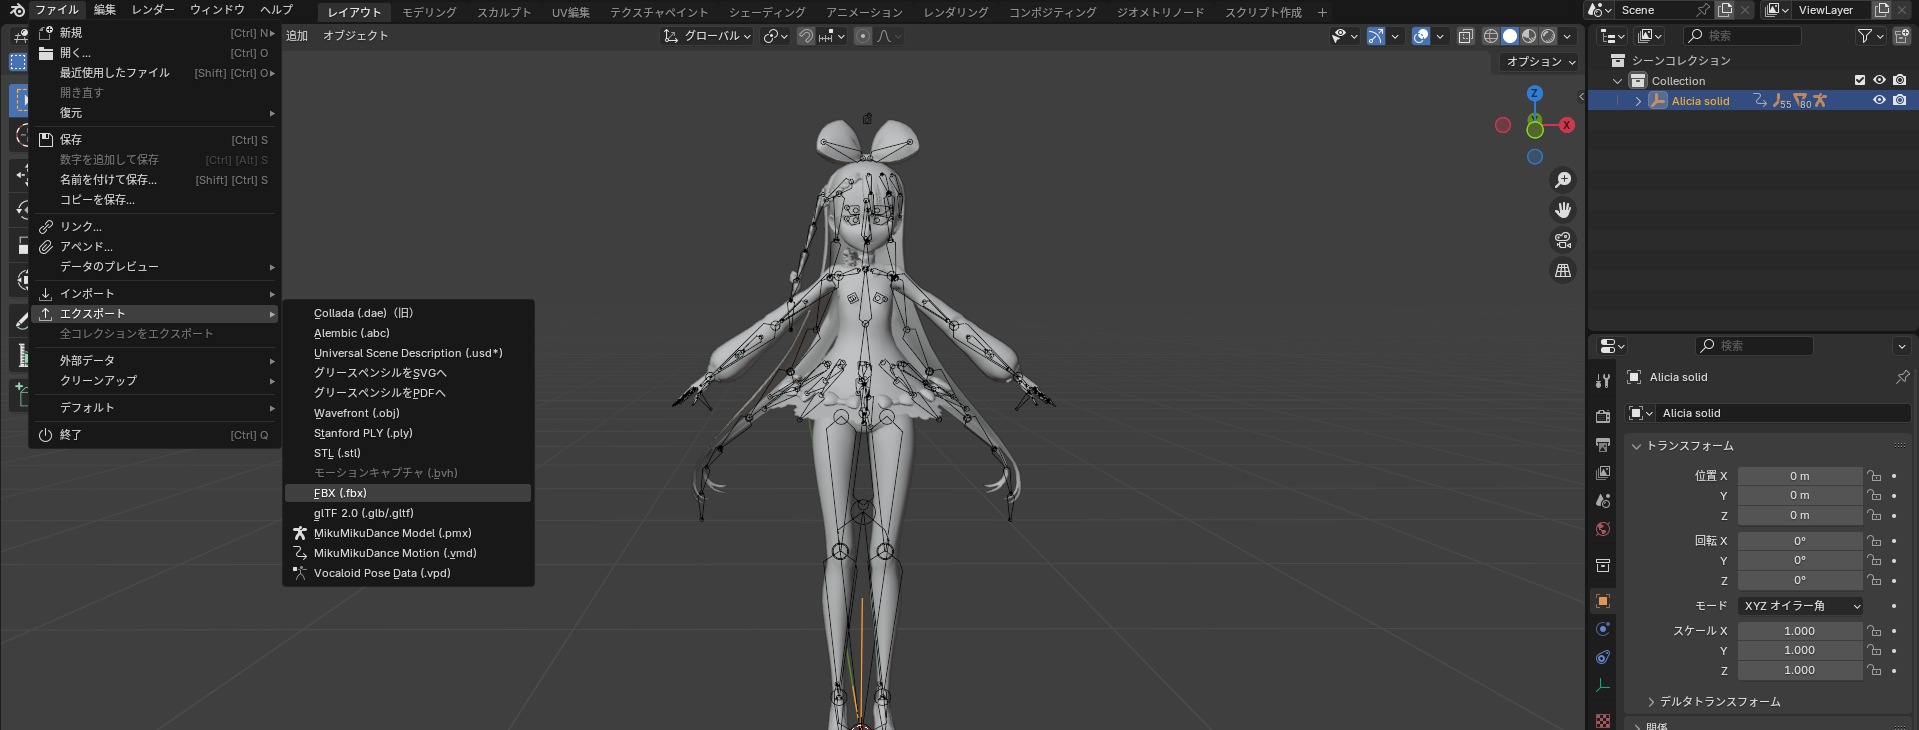Expand Alicia solid tree item
This screenshot has height=730, width=1919.
pyautogui.click(x=1638, y=101)
